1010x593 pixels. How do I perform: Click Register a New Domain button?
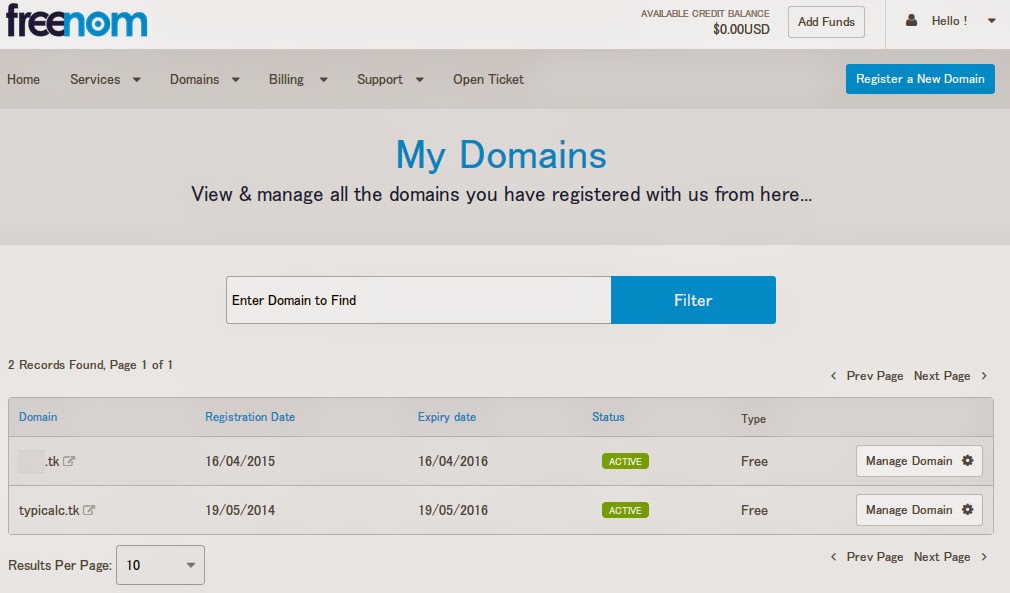pos(920,79)
